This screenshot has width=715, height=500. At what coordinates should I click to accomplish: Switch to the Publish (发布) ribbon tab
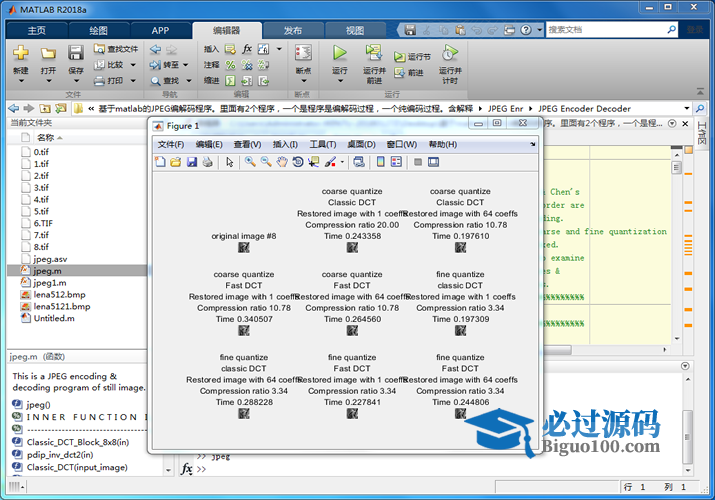(292, 30)
